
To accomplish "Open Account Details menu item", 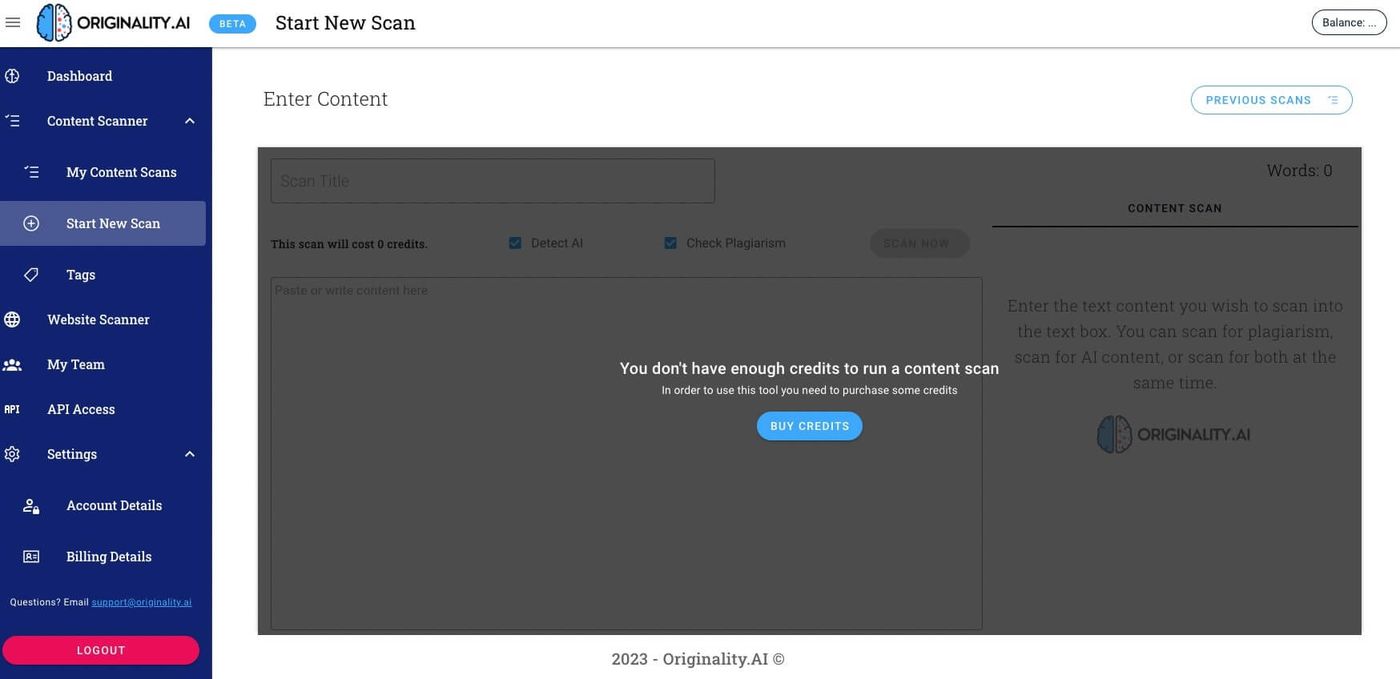I will point(114,505).
